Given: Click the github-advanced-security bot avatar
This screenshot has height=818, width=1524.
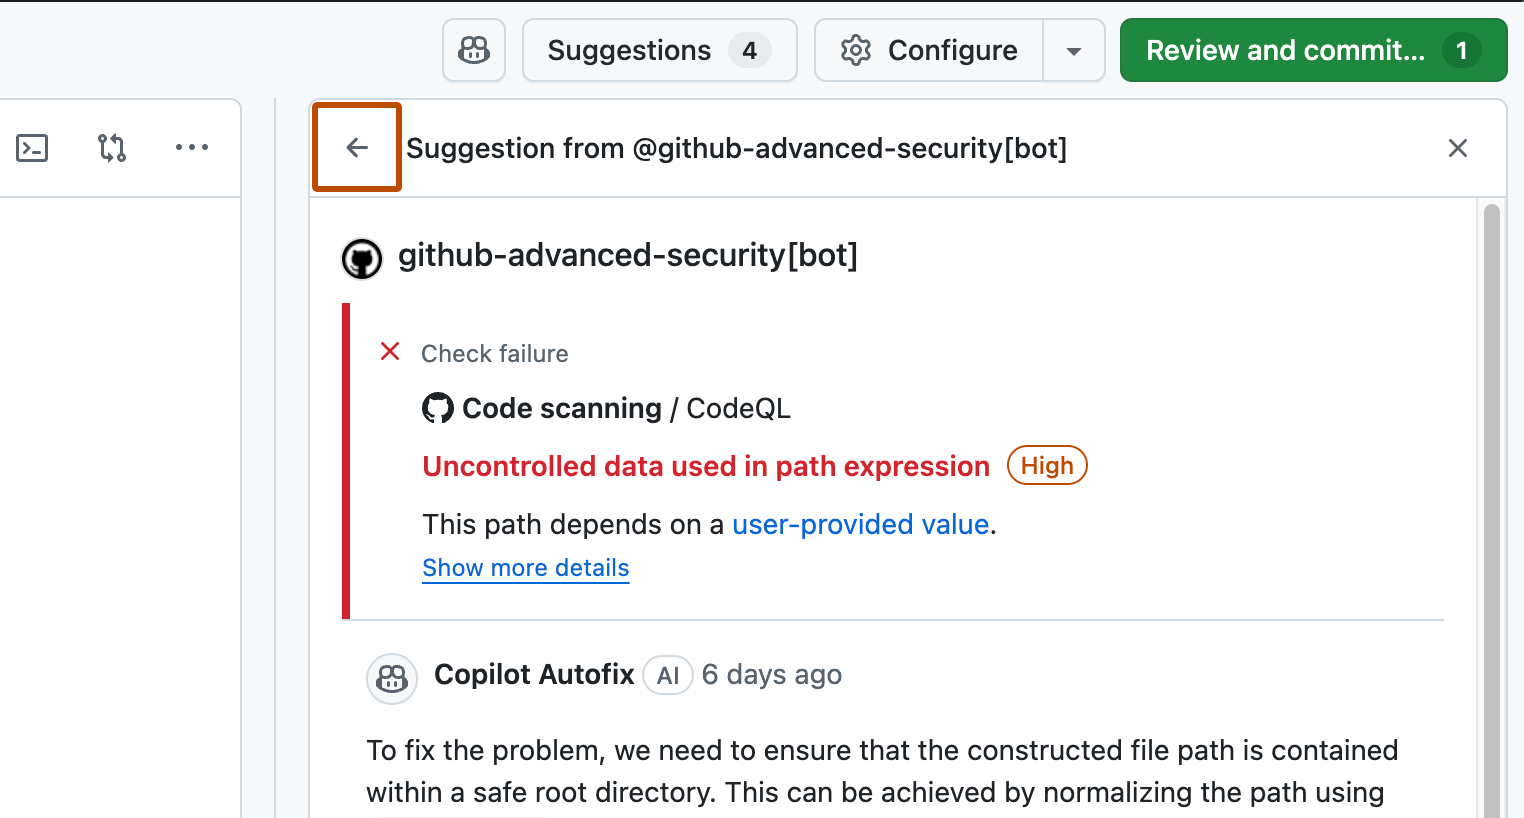Looking at the screenshot, I should tap(362, 258).
